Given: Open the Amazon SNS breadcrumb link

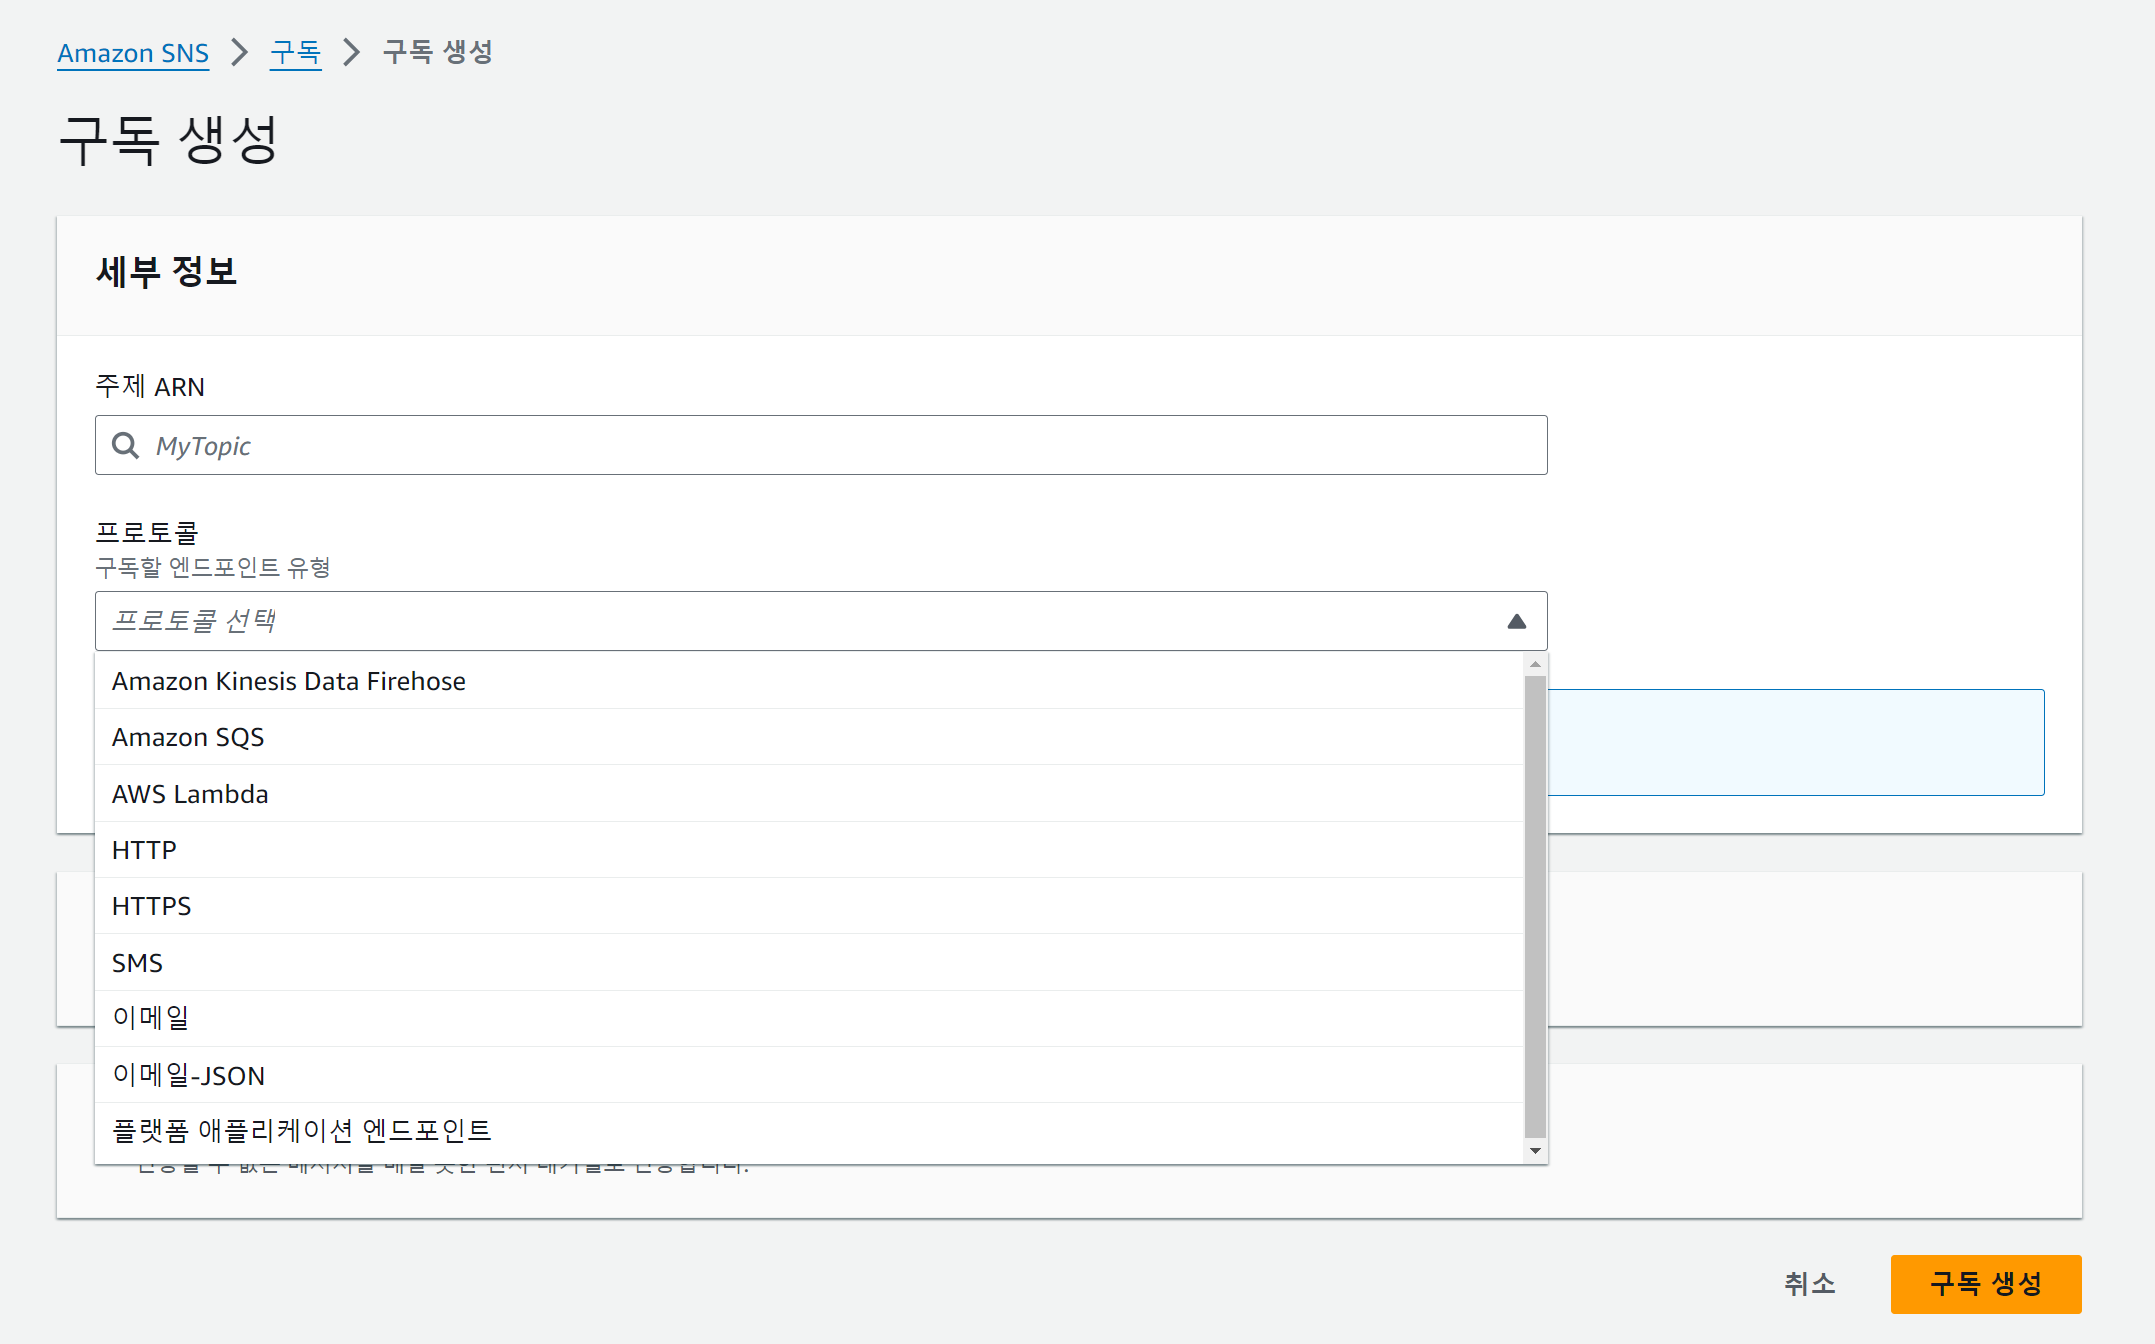Looking at the screenshot, I should click(133, 53).
